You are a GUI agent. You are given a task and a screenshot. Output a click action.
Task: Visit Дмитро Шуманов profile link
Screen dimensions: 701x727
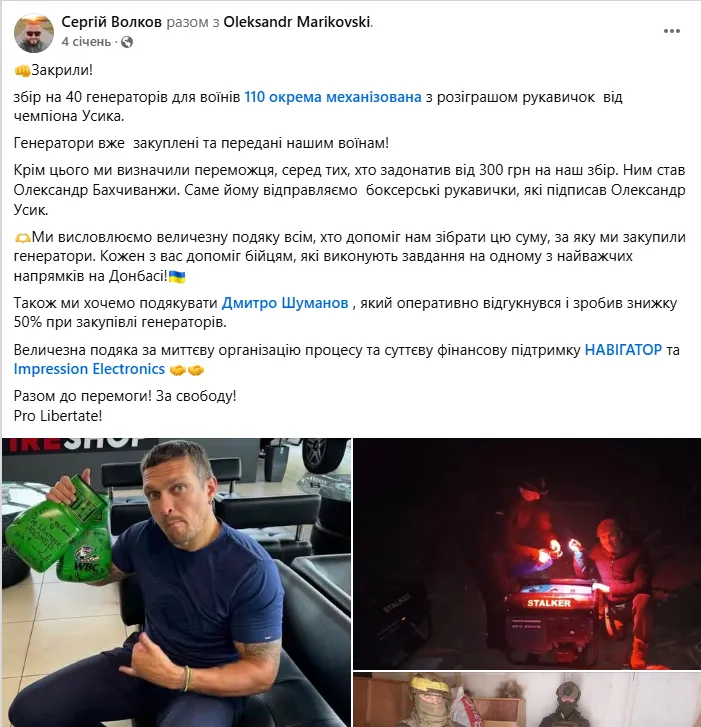[285, 303]
